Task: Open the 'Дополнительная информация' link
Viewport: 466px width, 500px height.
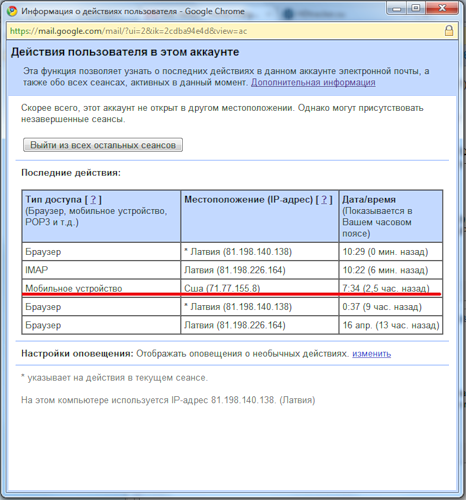Action: click(313, 82)
